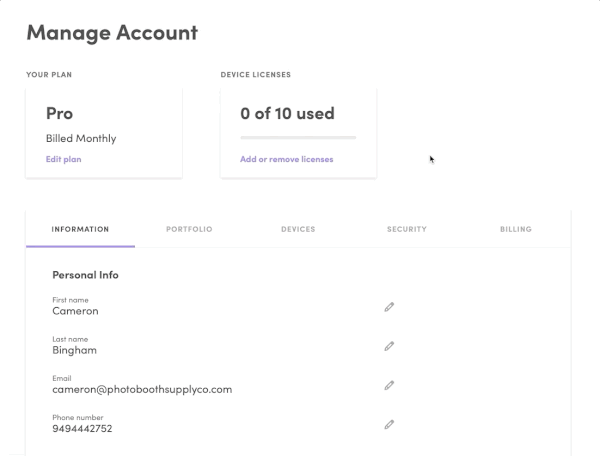The width and height of the screenshot is (600, 456).
Task: Click the Manage Account heading
Action: click(x=112, y=32)
